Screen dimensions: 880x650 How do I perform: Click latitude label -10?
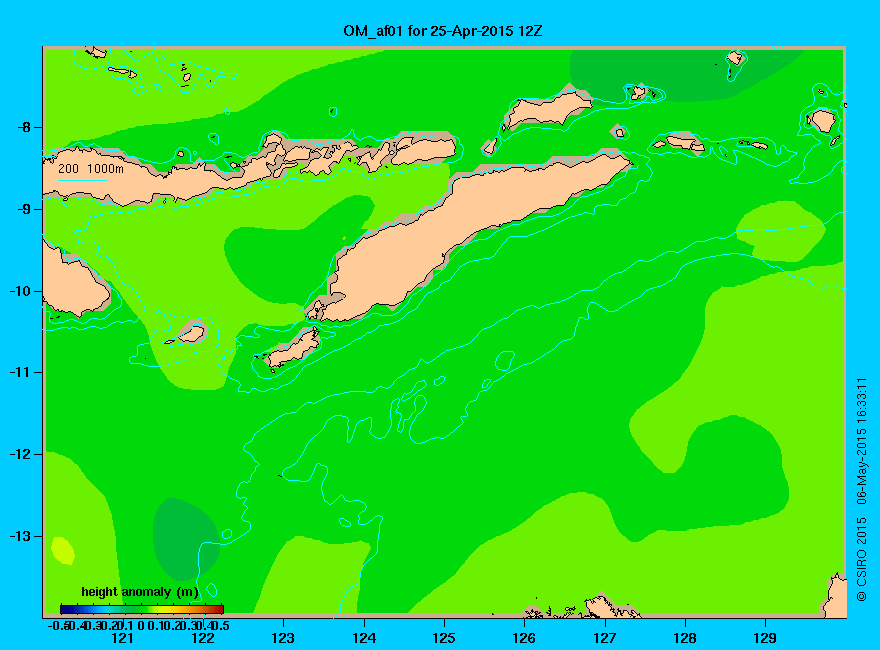click(20, 291)
